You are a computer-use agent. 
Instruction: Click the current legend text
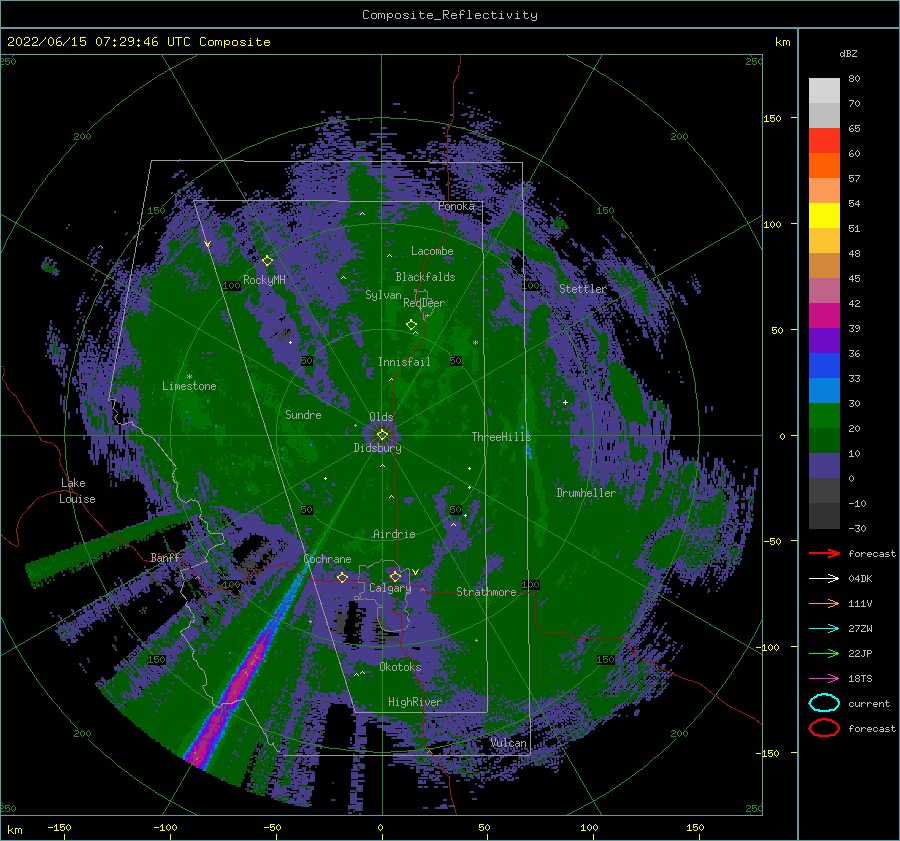coord(869,703)
